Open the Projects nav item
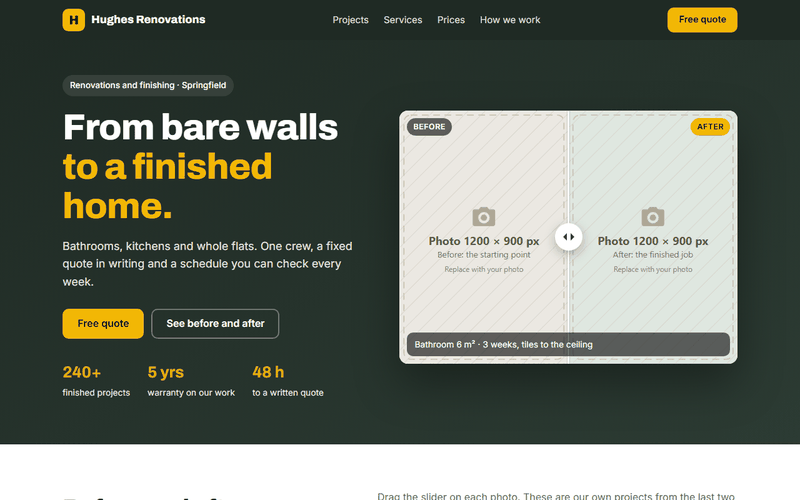Screen dimensions: 800x500 click(351, 20)
